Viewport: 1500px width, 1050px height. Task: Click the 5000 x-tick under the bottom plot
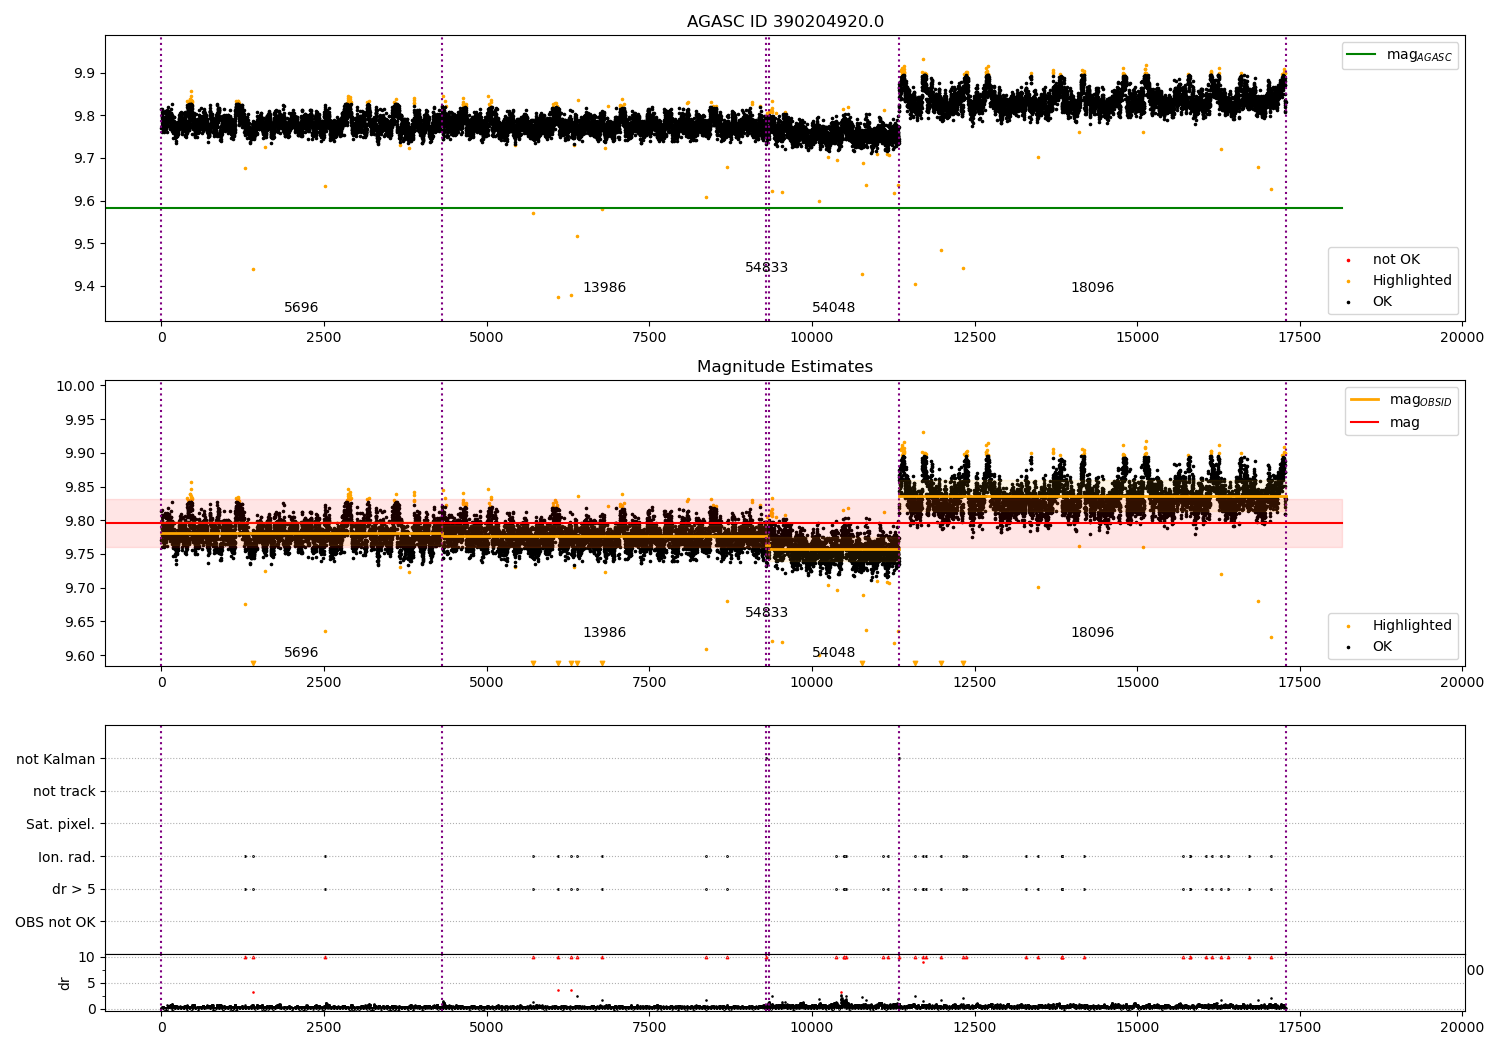click(487, 1027)
